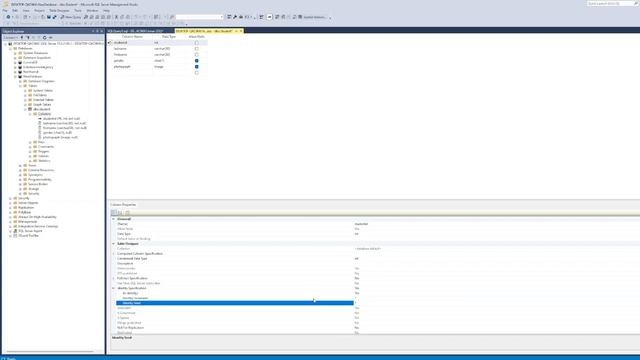Viewport: 640px width, 360px height.
Task: Pin the Object Explorer panel
Action: coord(97,31)
